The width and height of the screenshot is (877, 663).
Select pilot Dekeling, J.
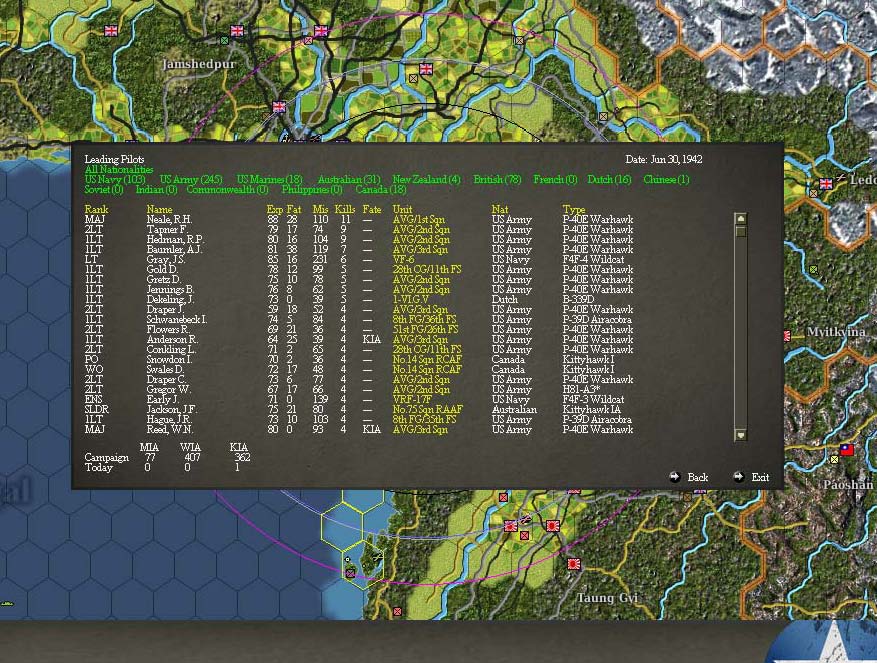(170, 299)
